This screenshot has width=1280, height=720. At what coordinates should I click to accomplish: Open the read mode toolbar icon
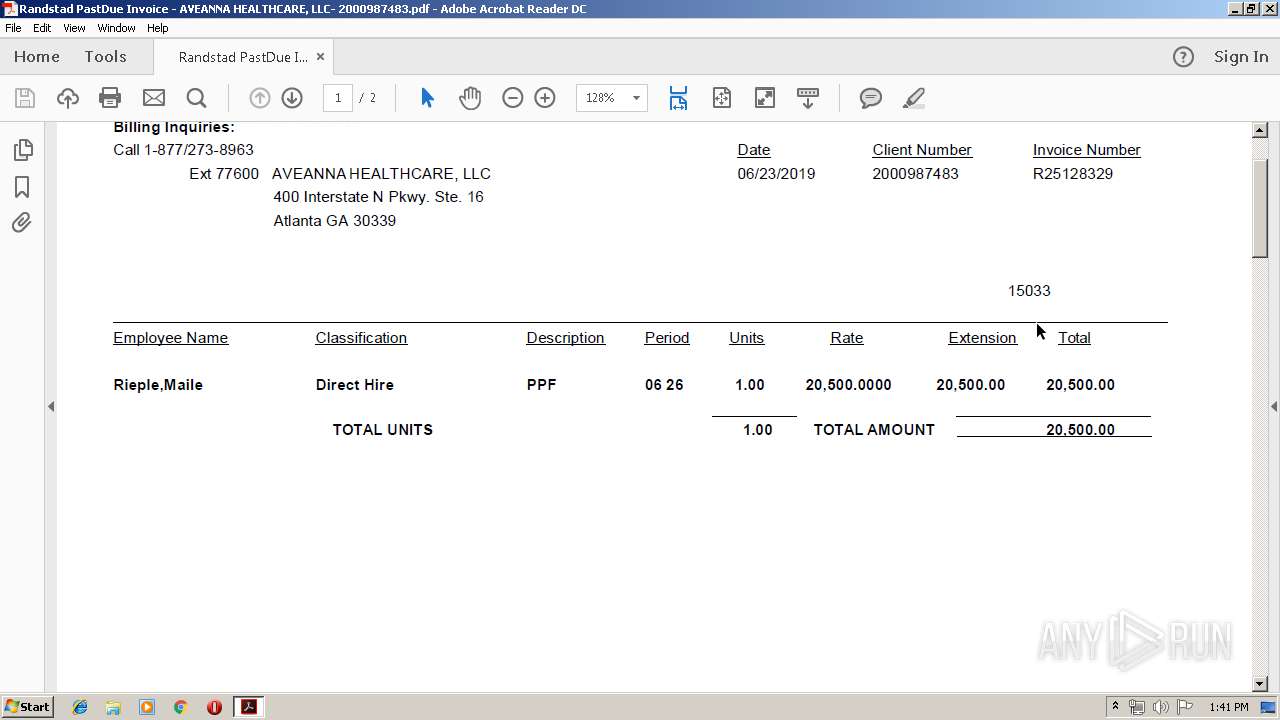[808, 98]
